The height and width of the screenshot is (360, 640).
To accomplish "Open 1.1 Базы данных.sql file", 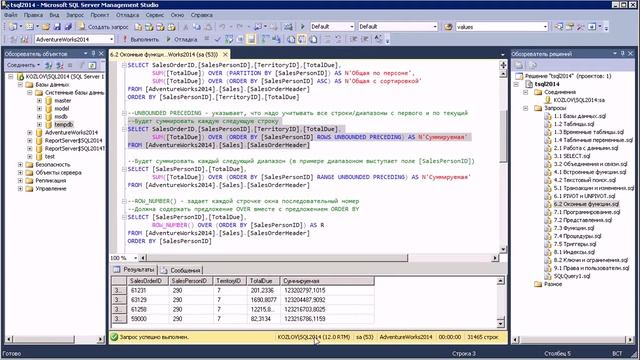I will [x=580, y=116].
